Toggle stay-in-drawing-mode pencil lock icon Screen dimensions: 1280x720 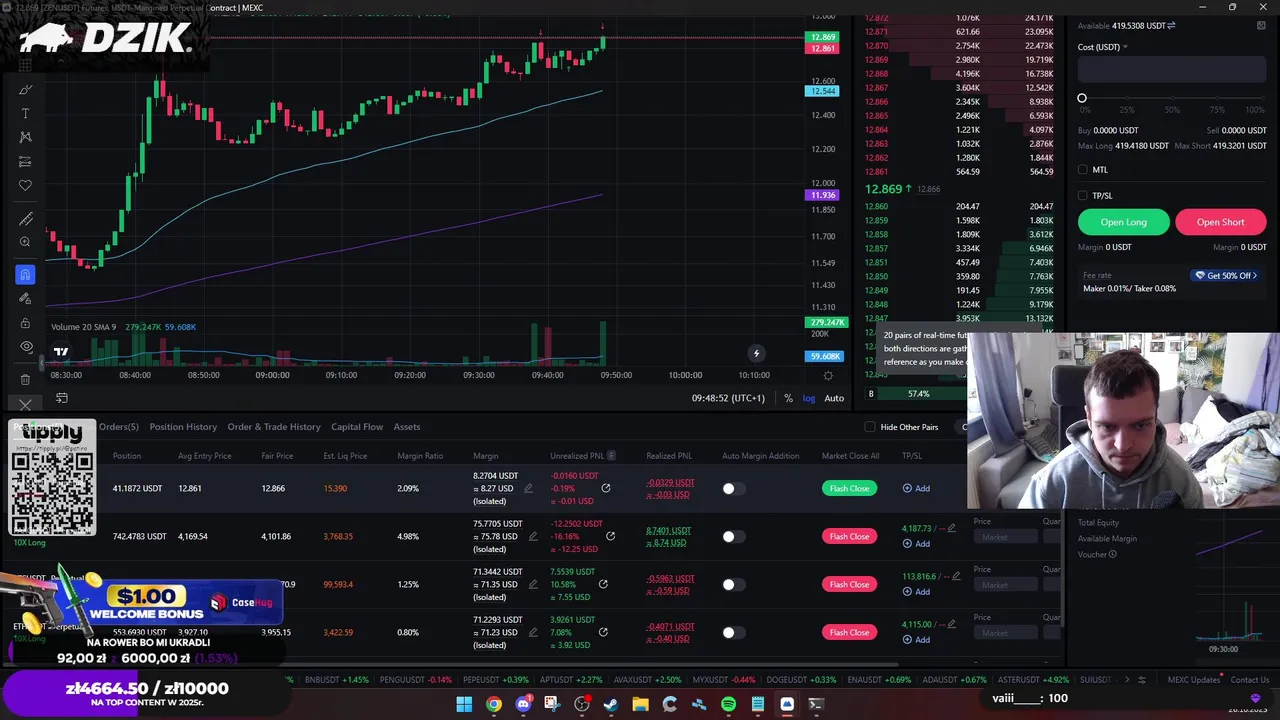click(x=25, y=298)
